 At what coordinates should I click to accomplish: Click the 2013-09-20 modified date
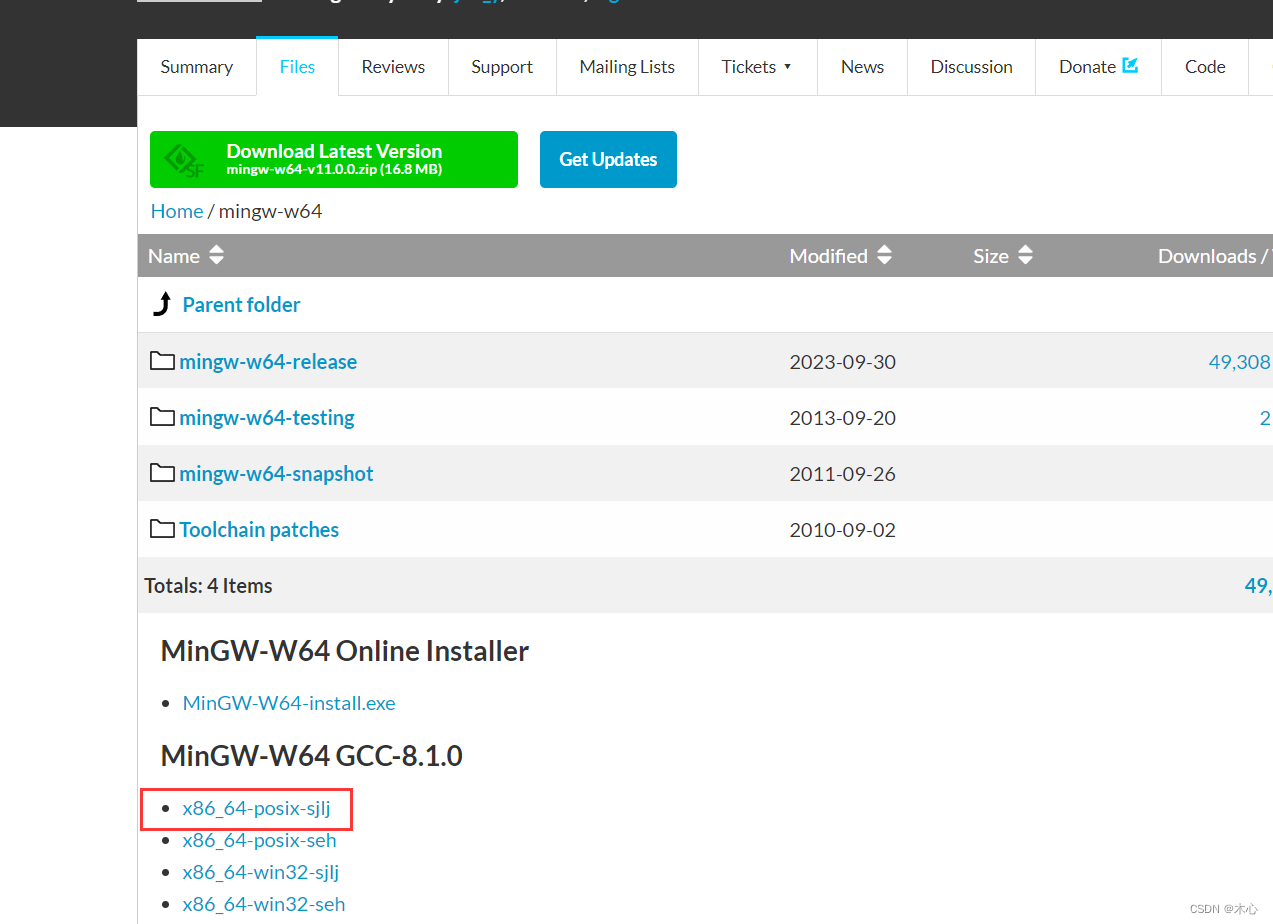pyautogui.click(x=843, y=418)
